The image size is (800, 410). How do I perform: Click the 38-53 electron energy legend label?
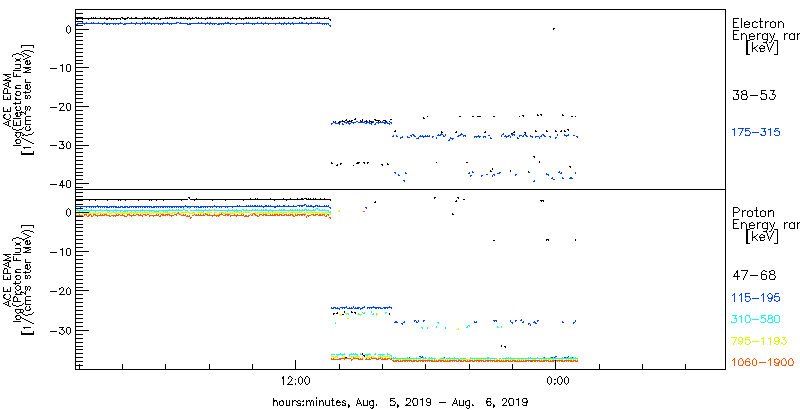pyautogui.click(x=754, y=95)
